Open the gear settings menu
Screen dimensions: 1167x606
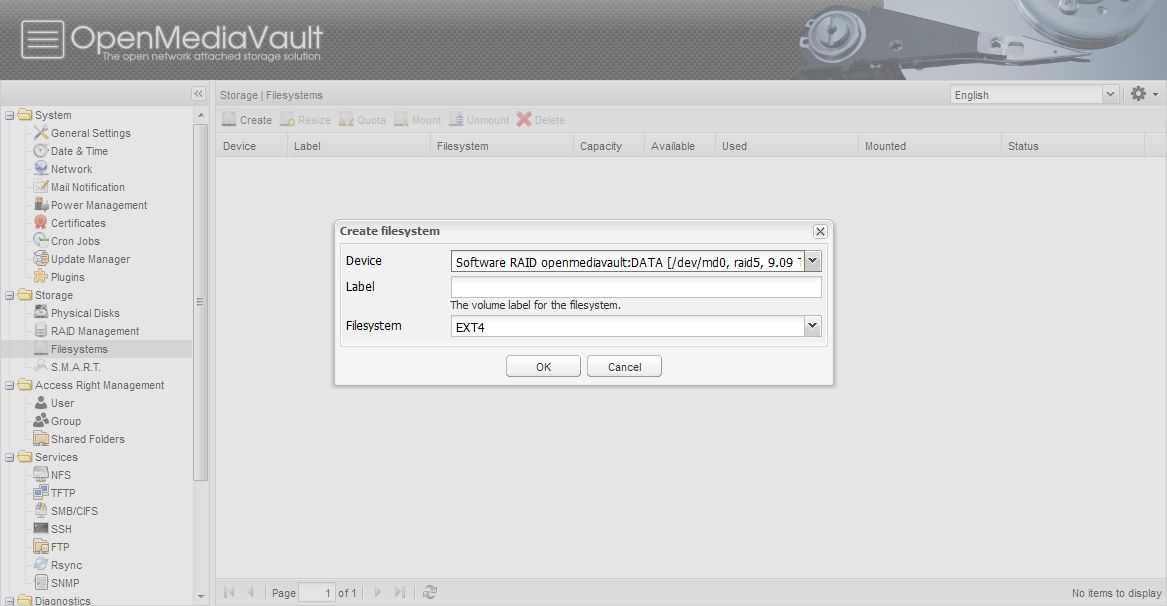(x=1144, y=94)
